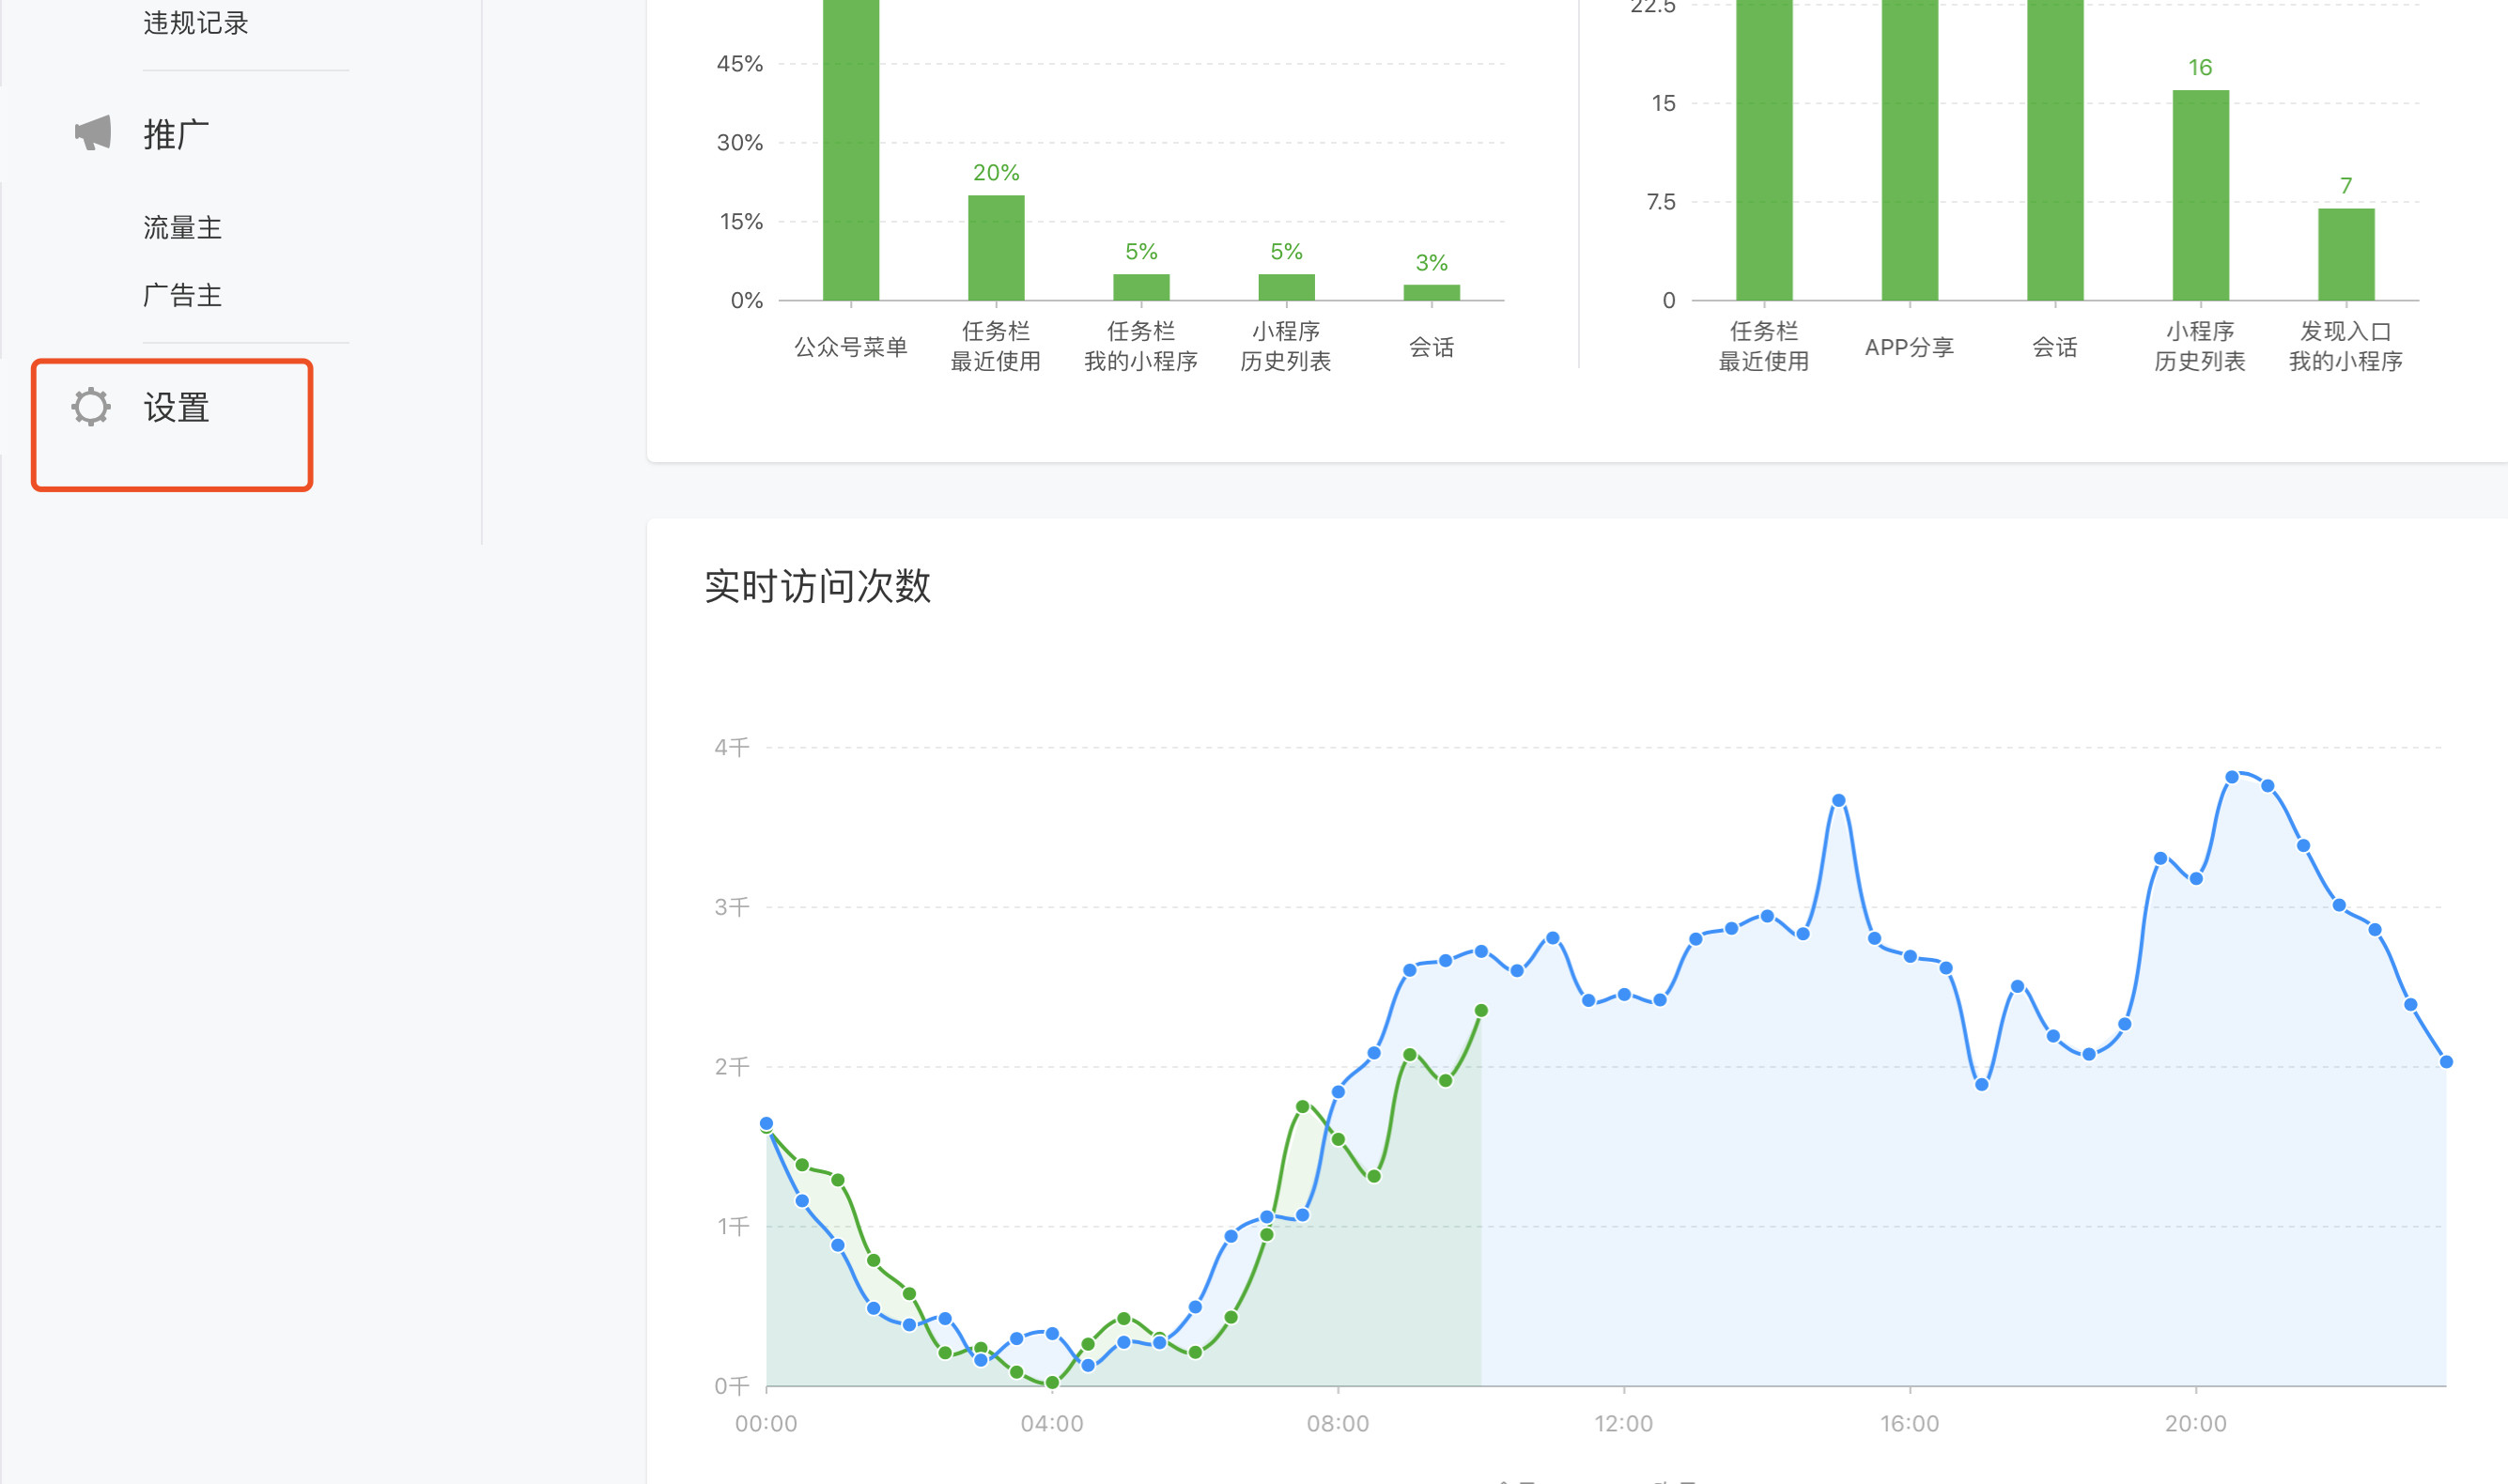This screenshot has height=1484, width=2508.
Task: Click the 公众号菜单 tall green bar
Action: coord(851,150)
